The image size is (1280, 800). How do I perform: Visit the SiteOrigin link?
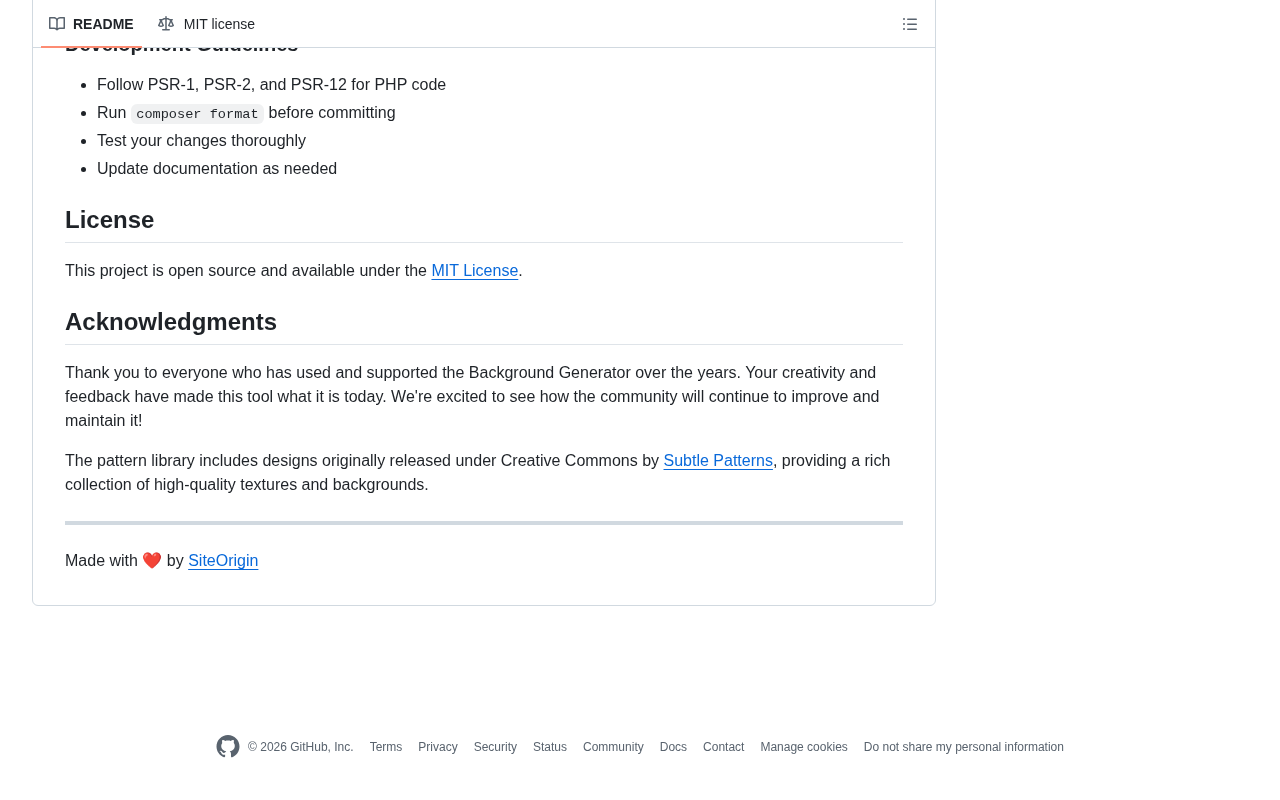(223, 561)
